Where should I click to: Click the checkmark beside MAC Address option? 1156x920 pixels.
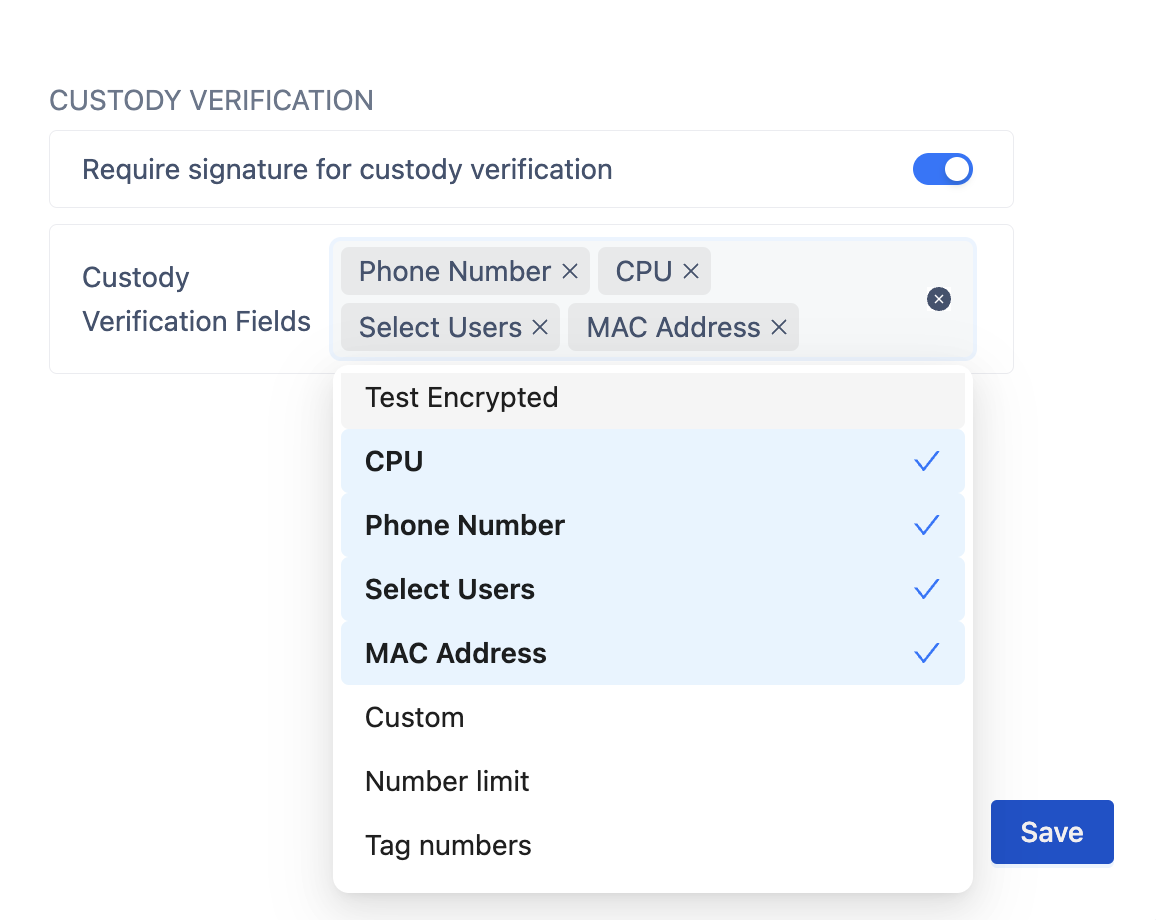[x=926, y=653]
